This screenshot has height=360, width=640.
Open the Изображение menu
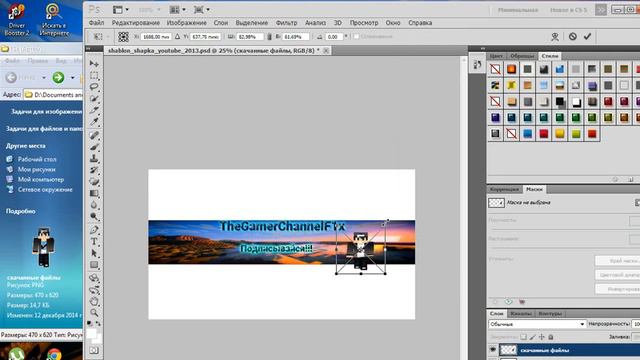pos(187,23)
